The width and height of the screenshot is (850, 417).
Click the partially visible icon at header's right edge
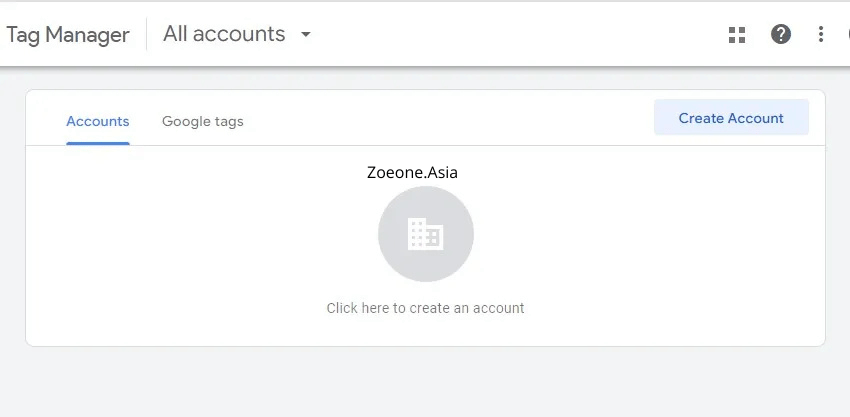point(848,35)
